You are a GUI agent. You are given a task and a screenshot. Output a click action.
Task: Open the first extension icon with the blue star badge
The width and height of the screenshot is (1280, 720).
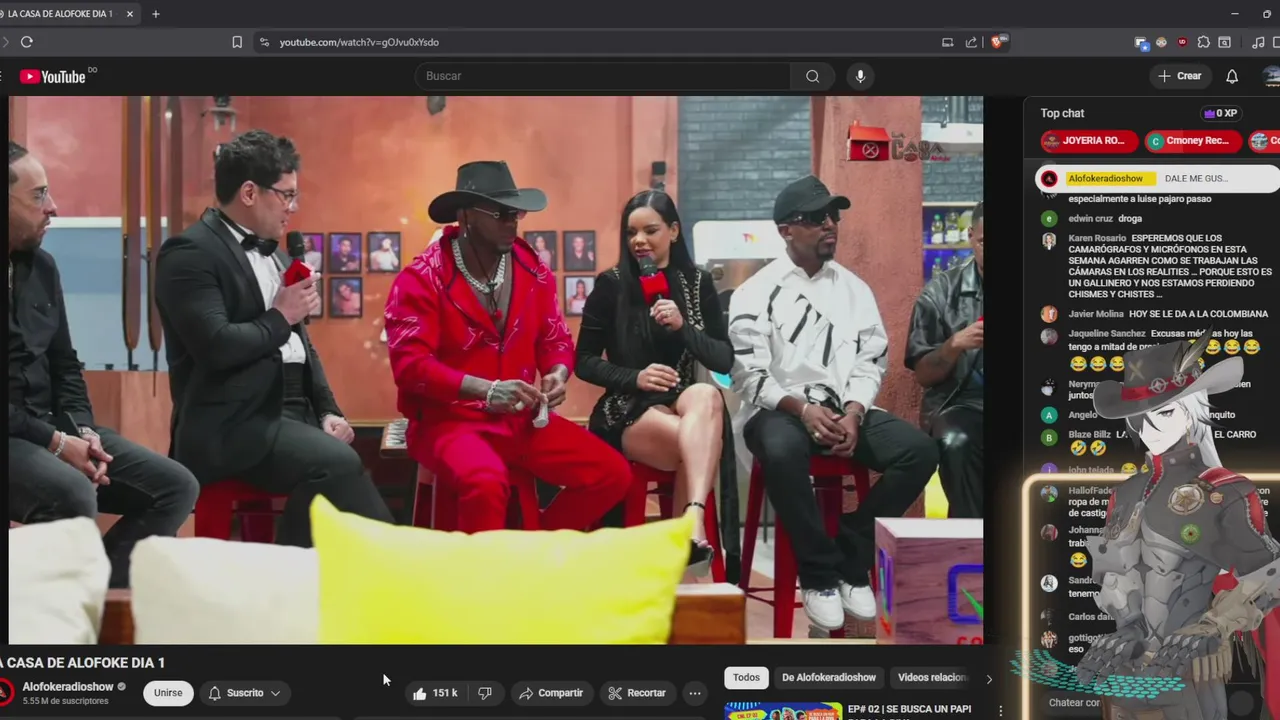[x=1141, y=42]
